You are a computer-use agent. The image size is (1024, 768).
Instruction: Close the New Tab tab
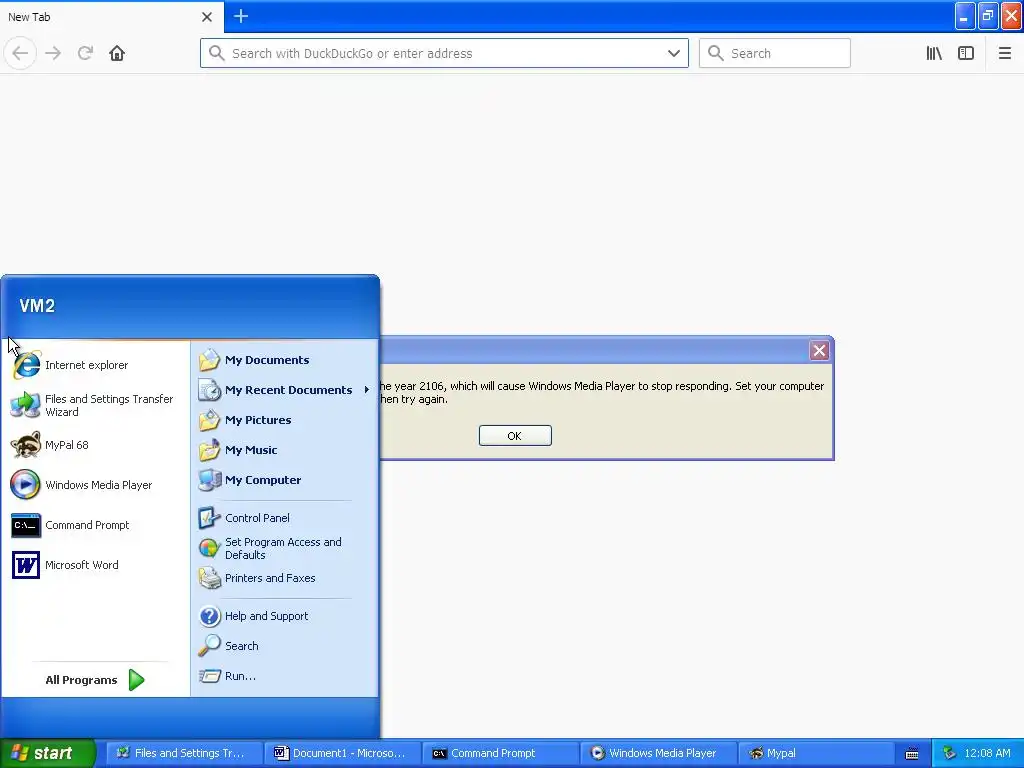(x=207, y=17)
